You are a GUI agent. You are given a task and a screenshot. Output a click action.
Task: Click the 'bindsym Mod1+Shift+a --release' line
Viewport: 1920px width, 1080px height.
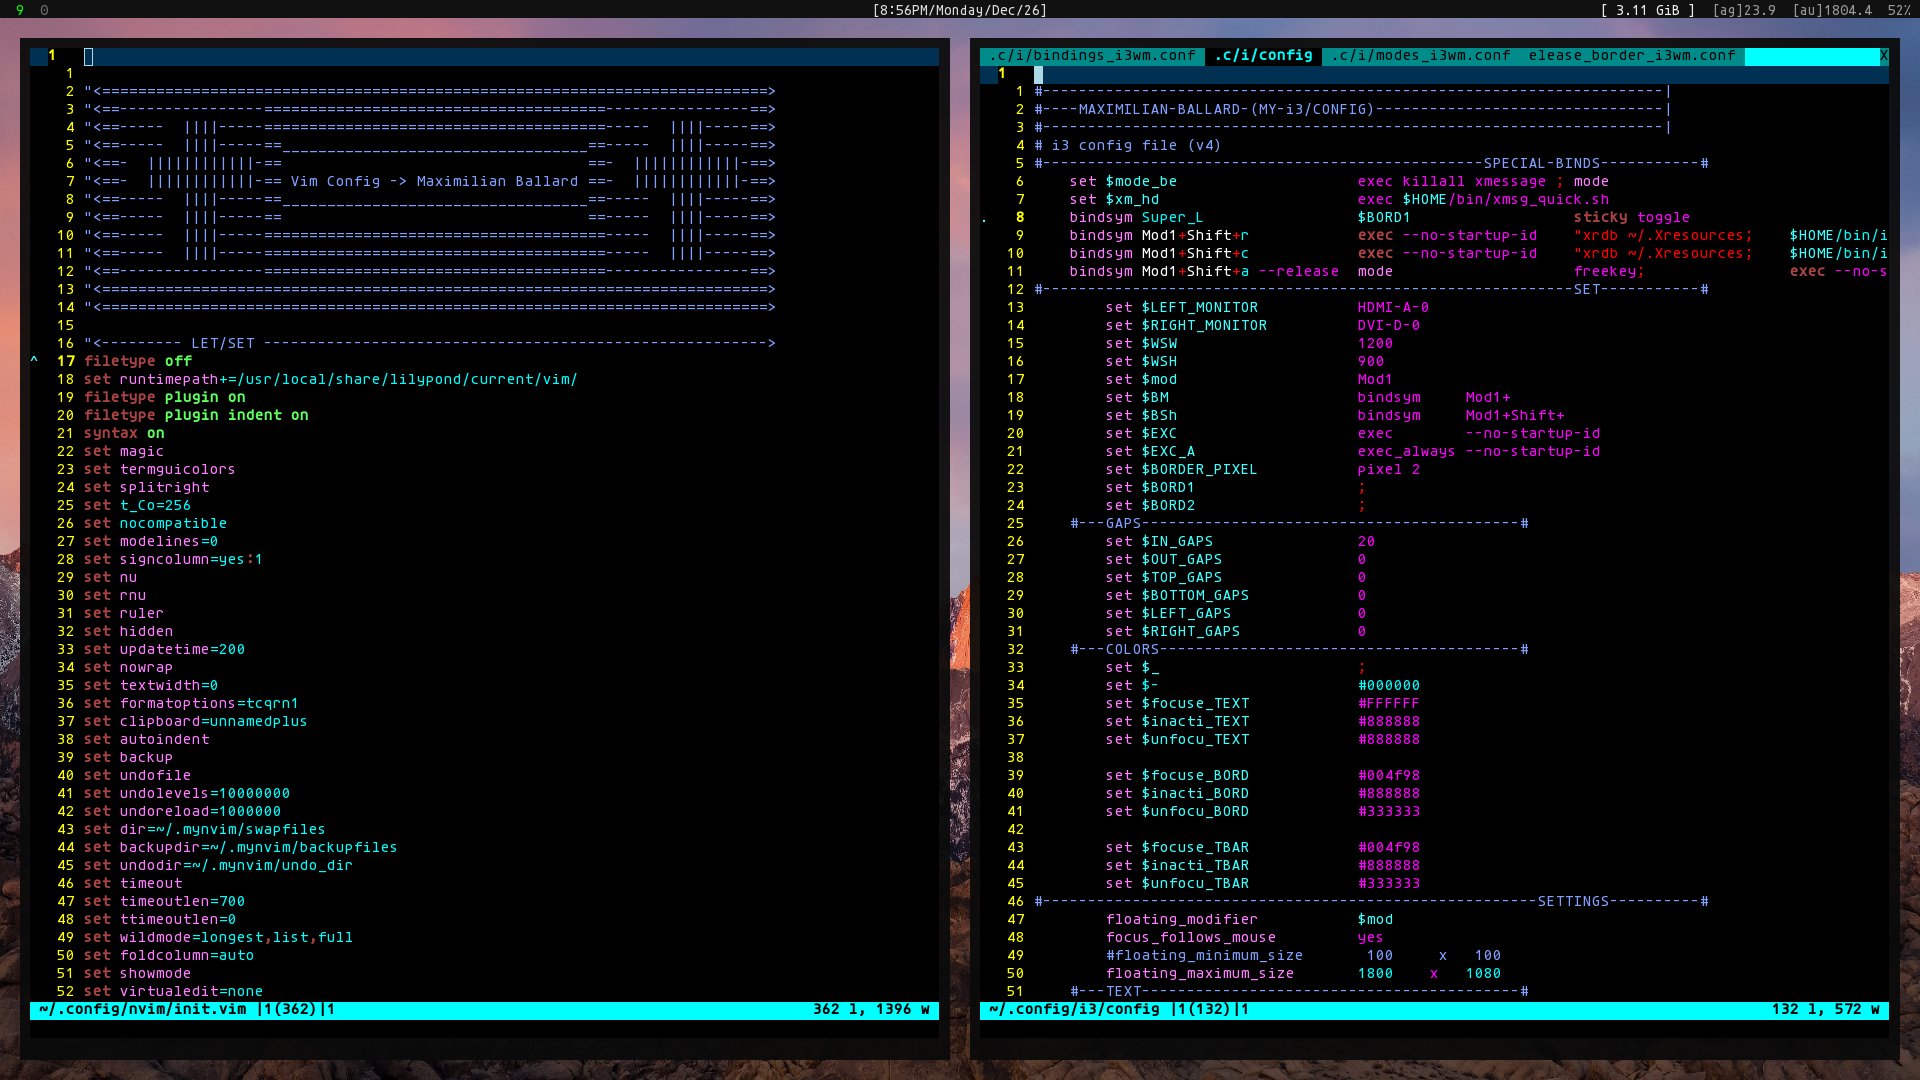pos(1478,272)
